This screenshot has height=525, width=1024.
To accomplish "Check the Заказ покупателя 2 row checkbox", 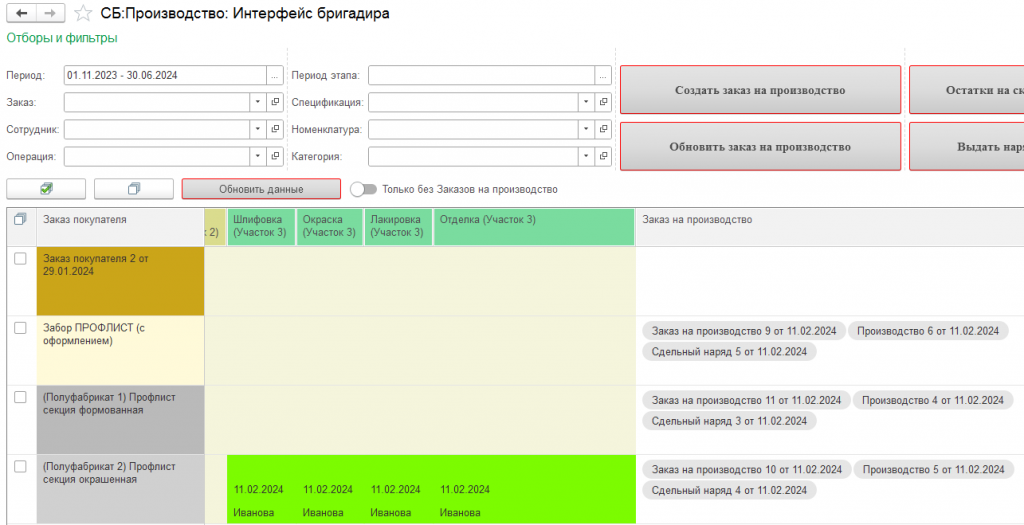I will point(20,259).
